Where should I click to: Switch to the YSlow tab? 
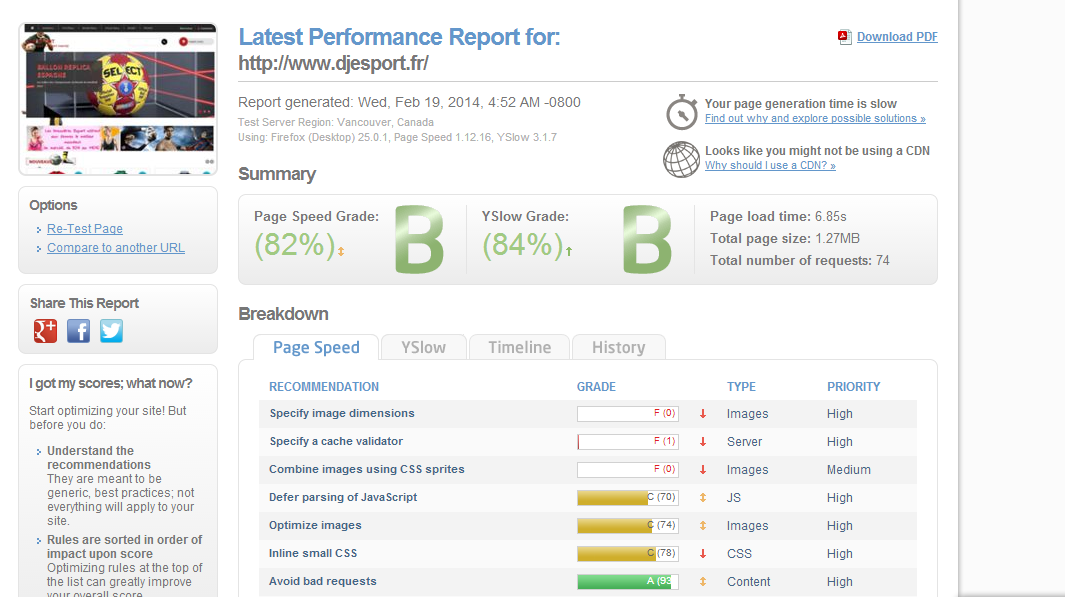point(423,347)
